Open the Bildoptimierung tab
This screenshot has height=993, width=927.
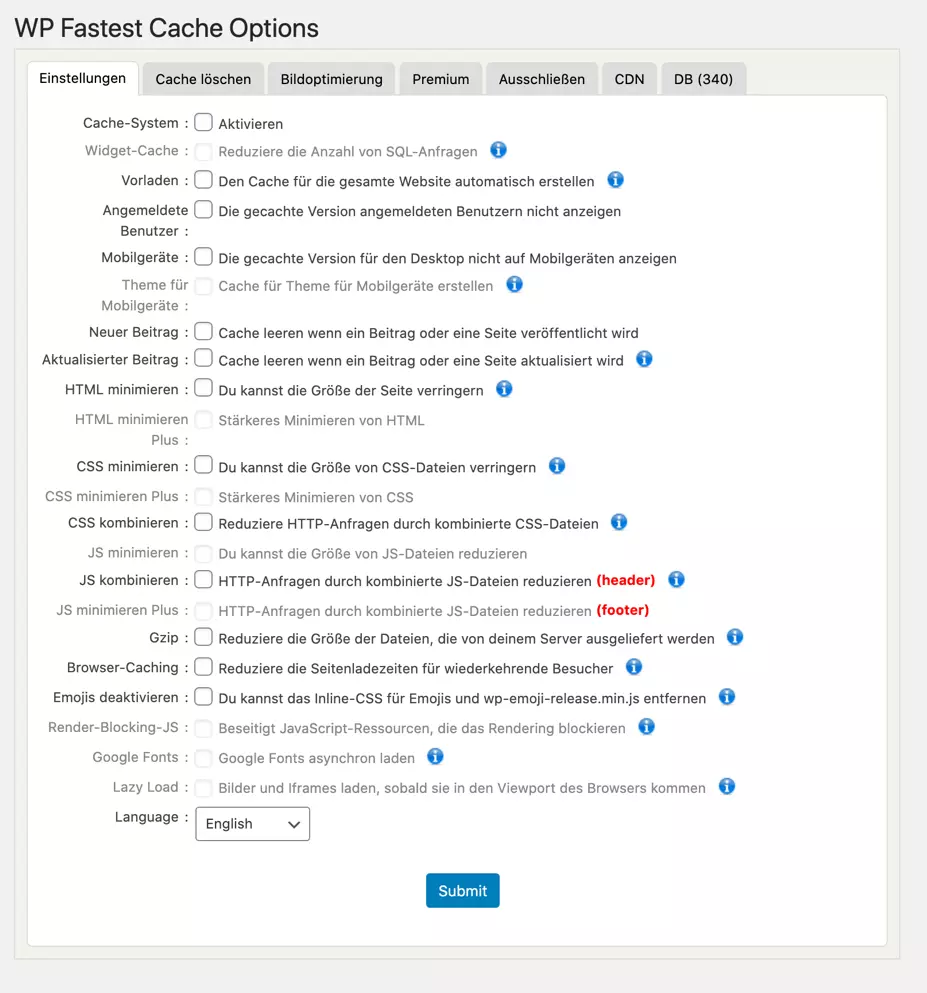pyautogui.click(x=332, y=79)
